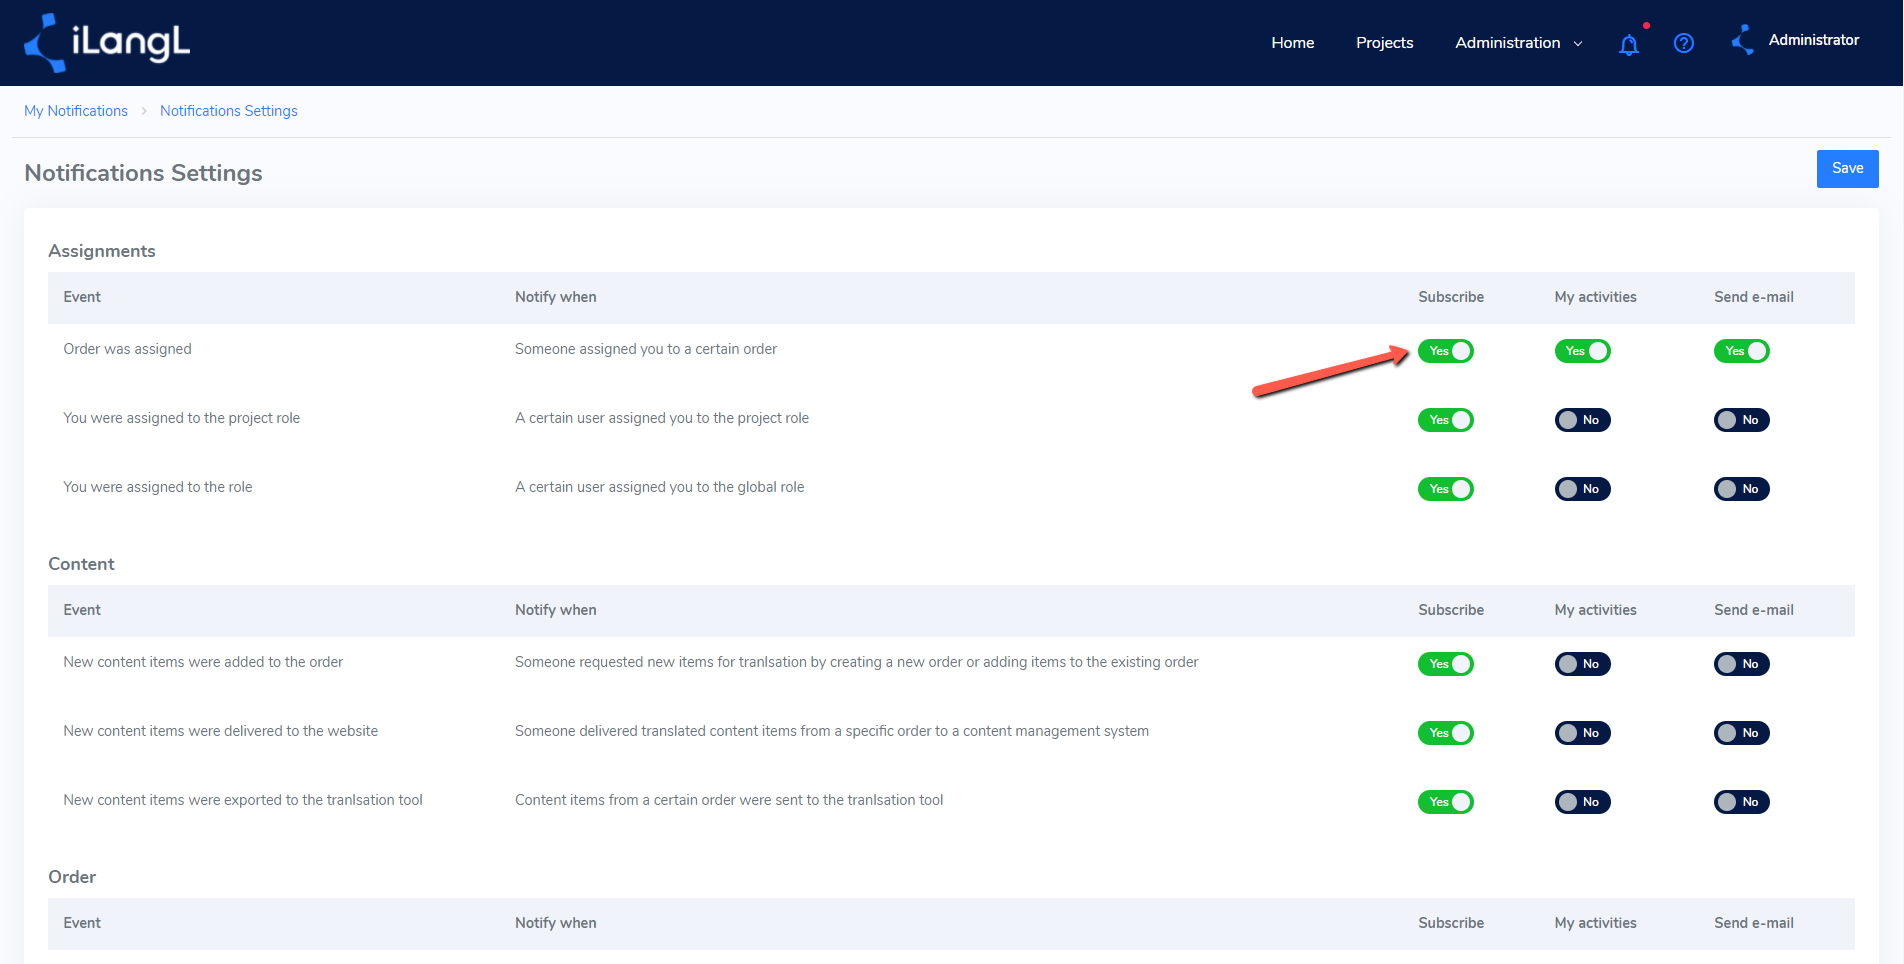This screenshot has width=1904, height=964.
Task: Open the help question mark icon
Action: point(1684,43)
